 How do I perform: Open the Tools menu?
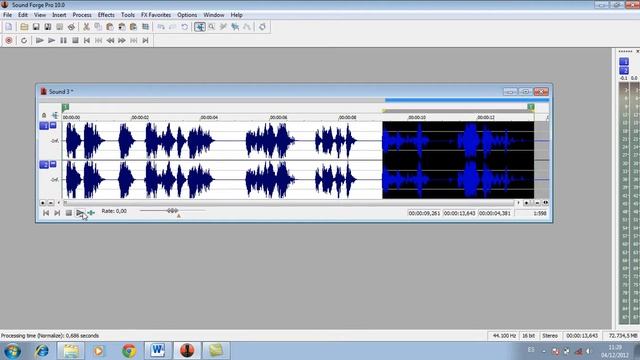128,15
